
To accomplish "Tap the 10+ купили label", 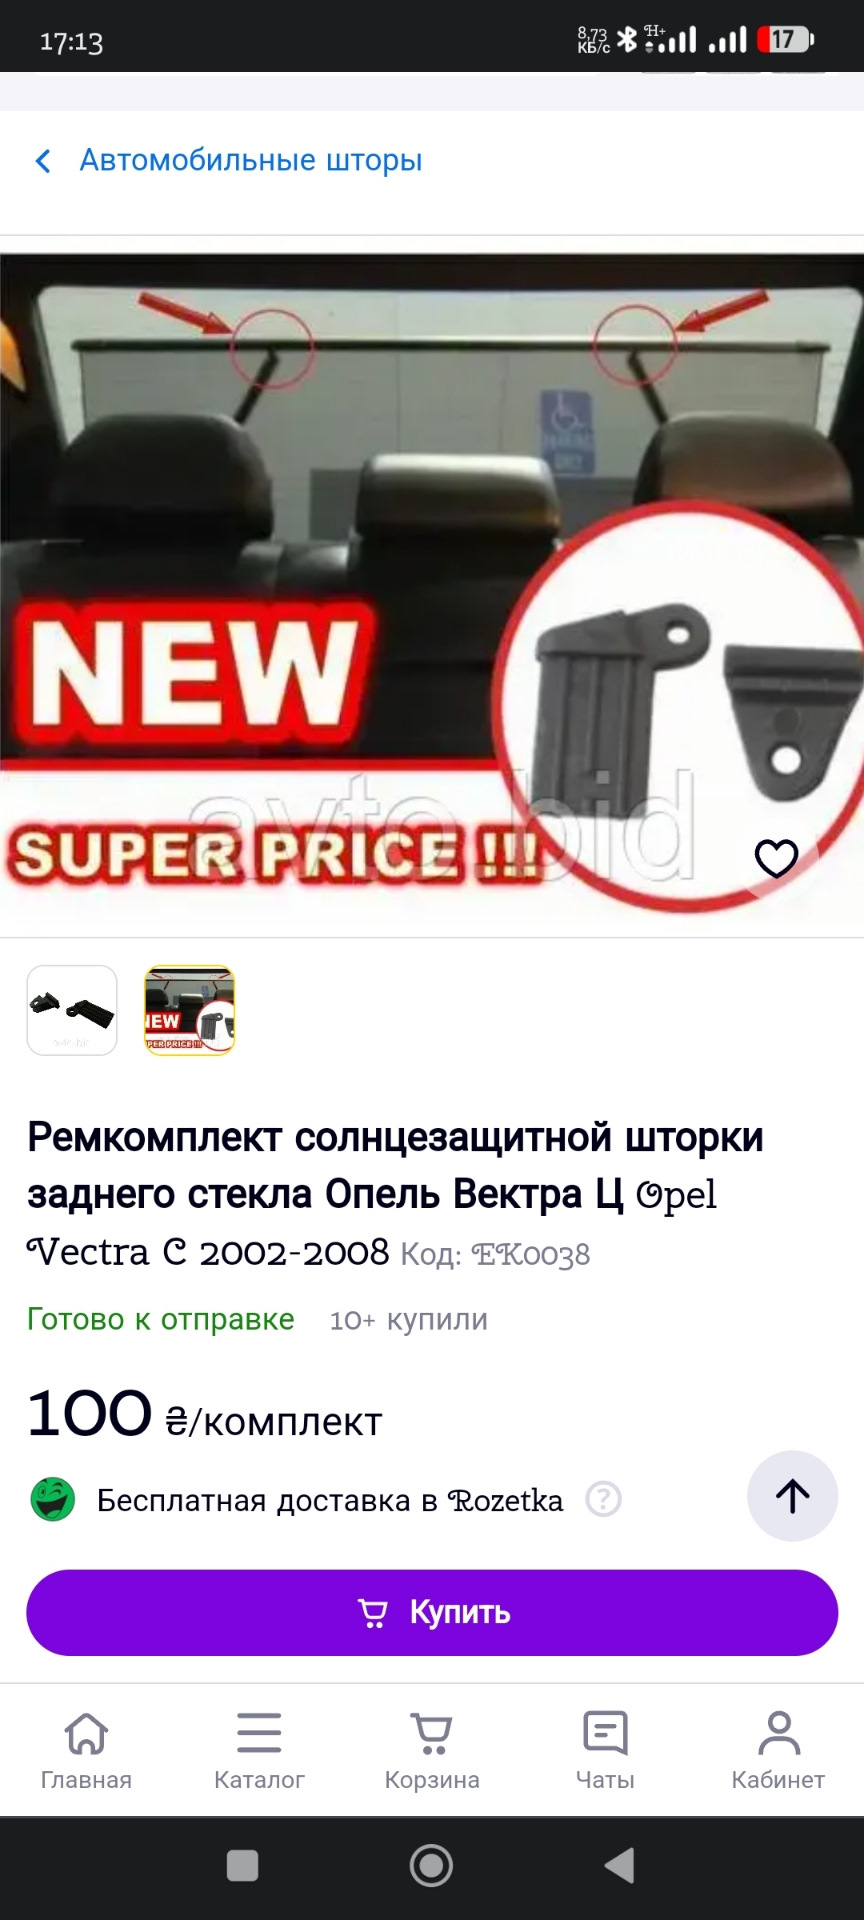I will point(409,1320).
